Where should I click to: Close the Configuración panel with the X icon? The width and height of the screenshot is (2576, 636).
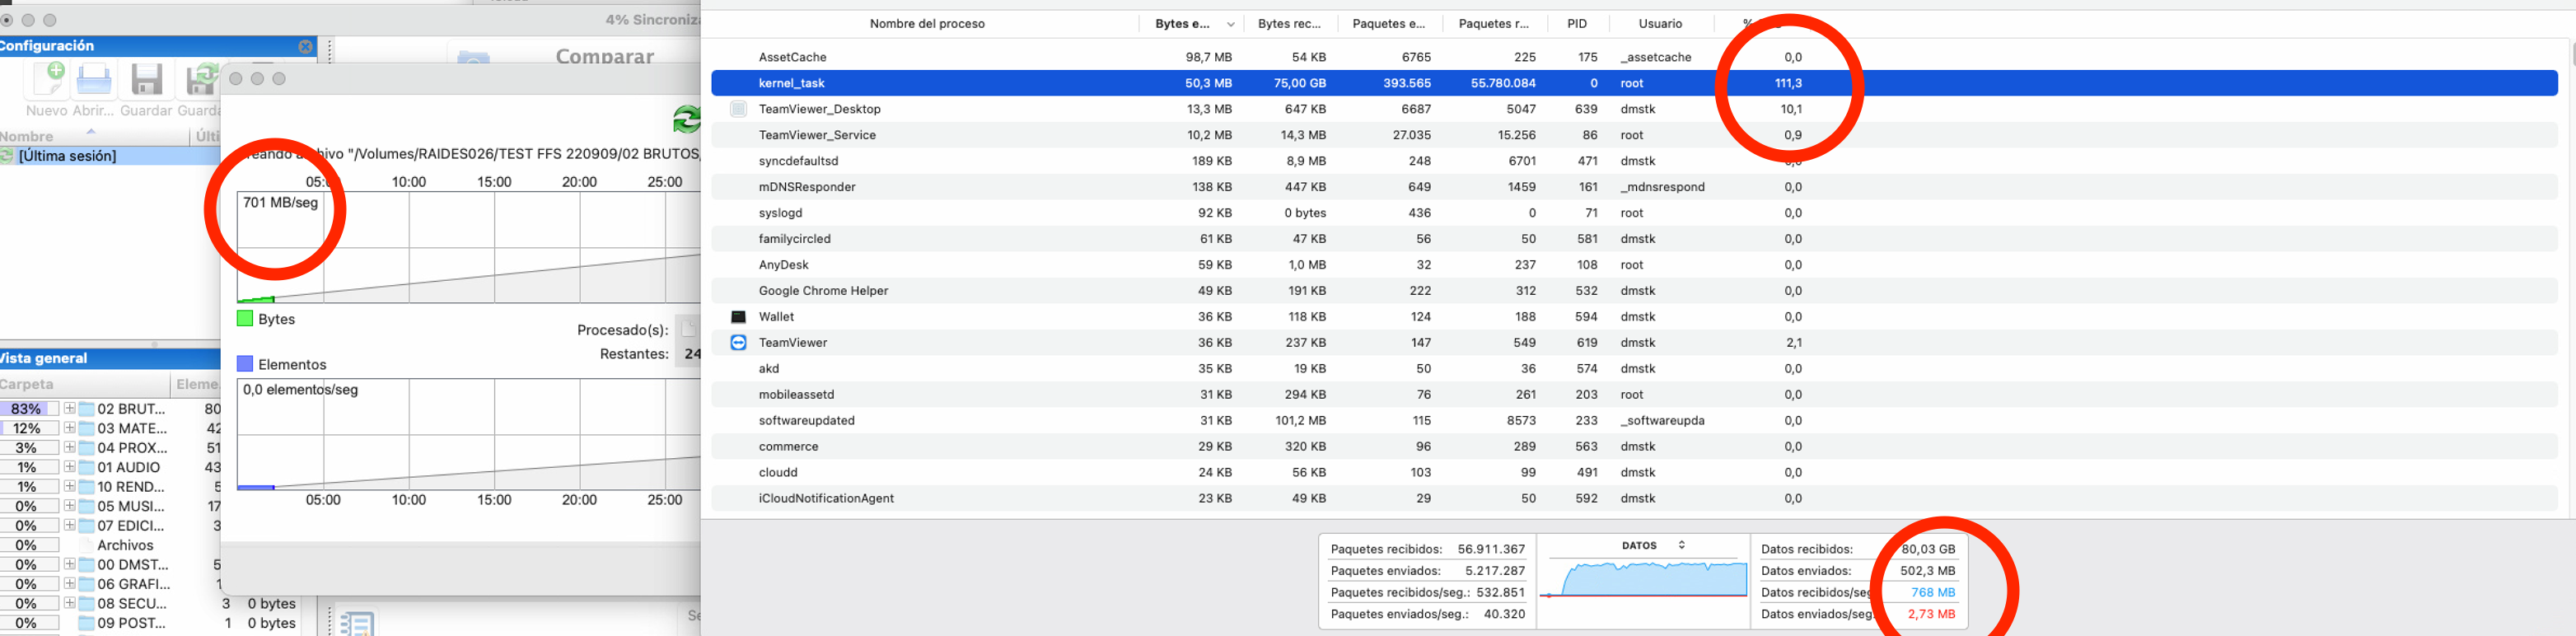click(306, 46)
